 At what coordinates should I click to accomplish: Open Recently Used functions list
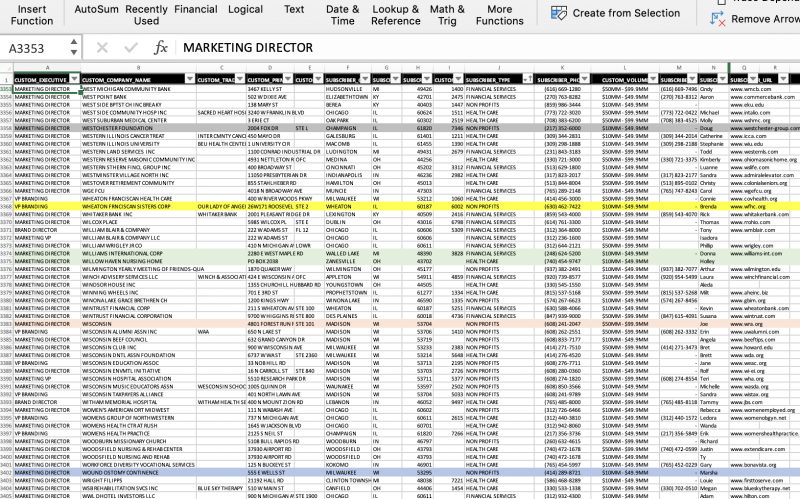[146, 15]
